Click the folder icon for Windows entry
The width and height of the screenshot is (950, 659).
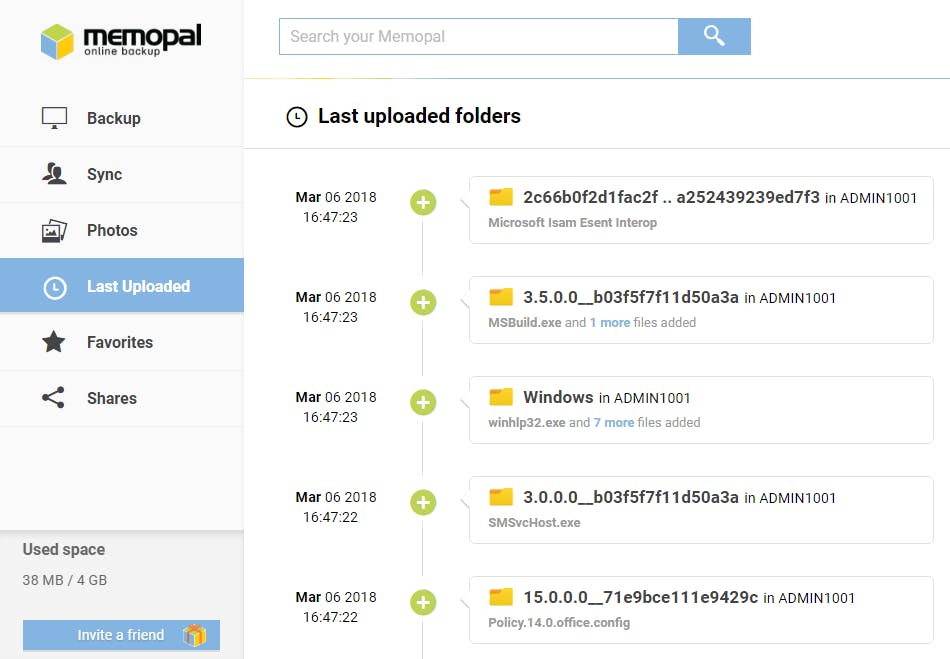click(x=501, y=397)
